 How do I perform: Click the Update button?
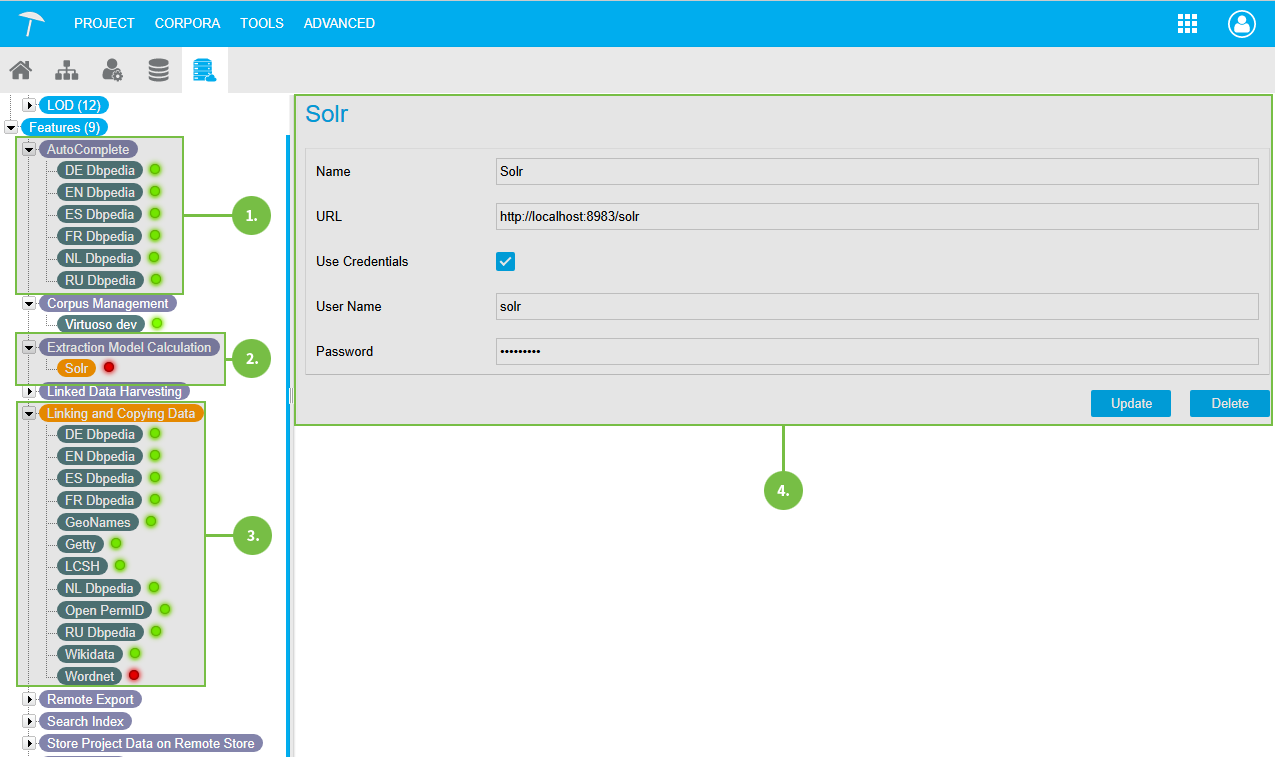[x=1130, y=403]
